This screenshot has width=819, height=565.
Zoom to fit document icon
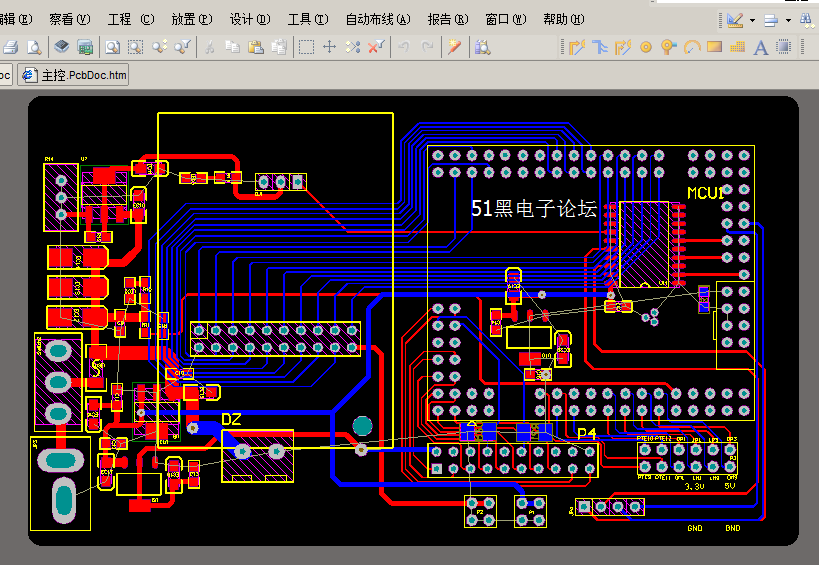pyautogui.click(x=112, y=48)
